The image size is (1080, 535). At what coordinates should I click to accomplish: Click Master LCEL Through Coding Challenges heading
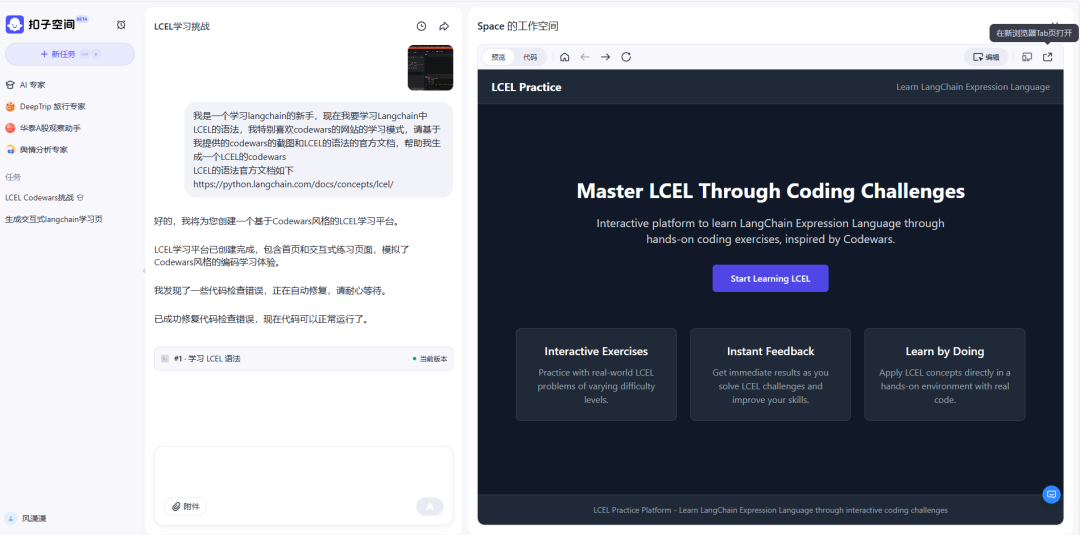pyautogui.click(x=770, y=191)
